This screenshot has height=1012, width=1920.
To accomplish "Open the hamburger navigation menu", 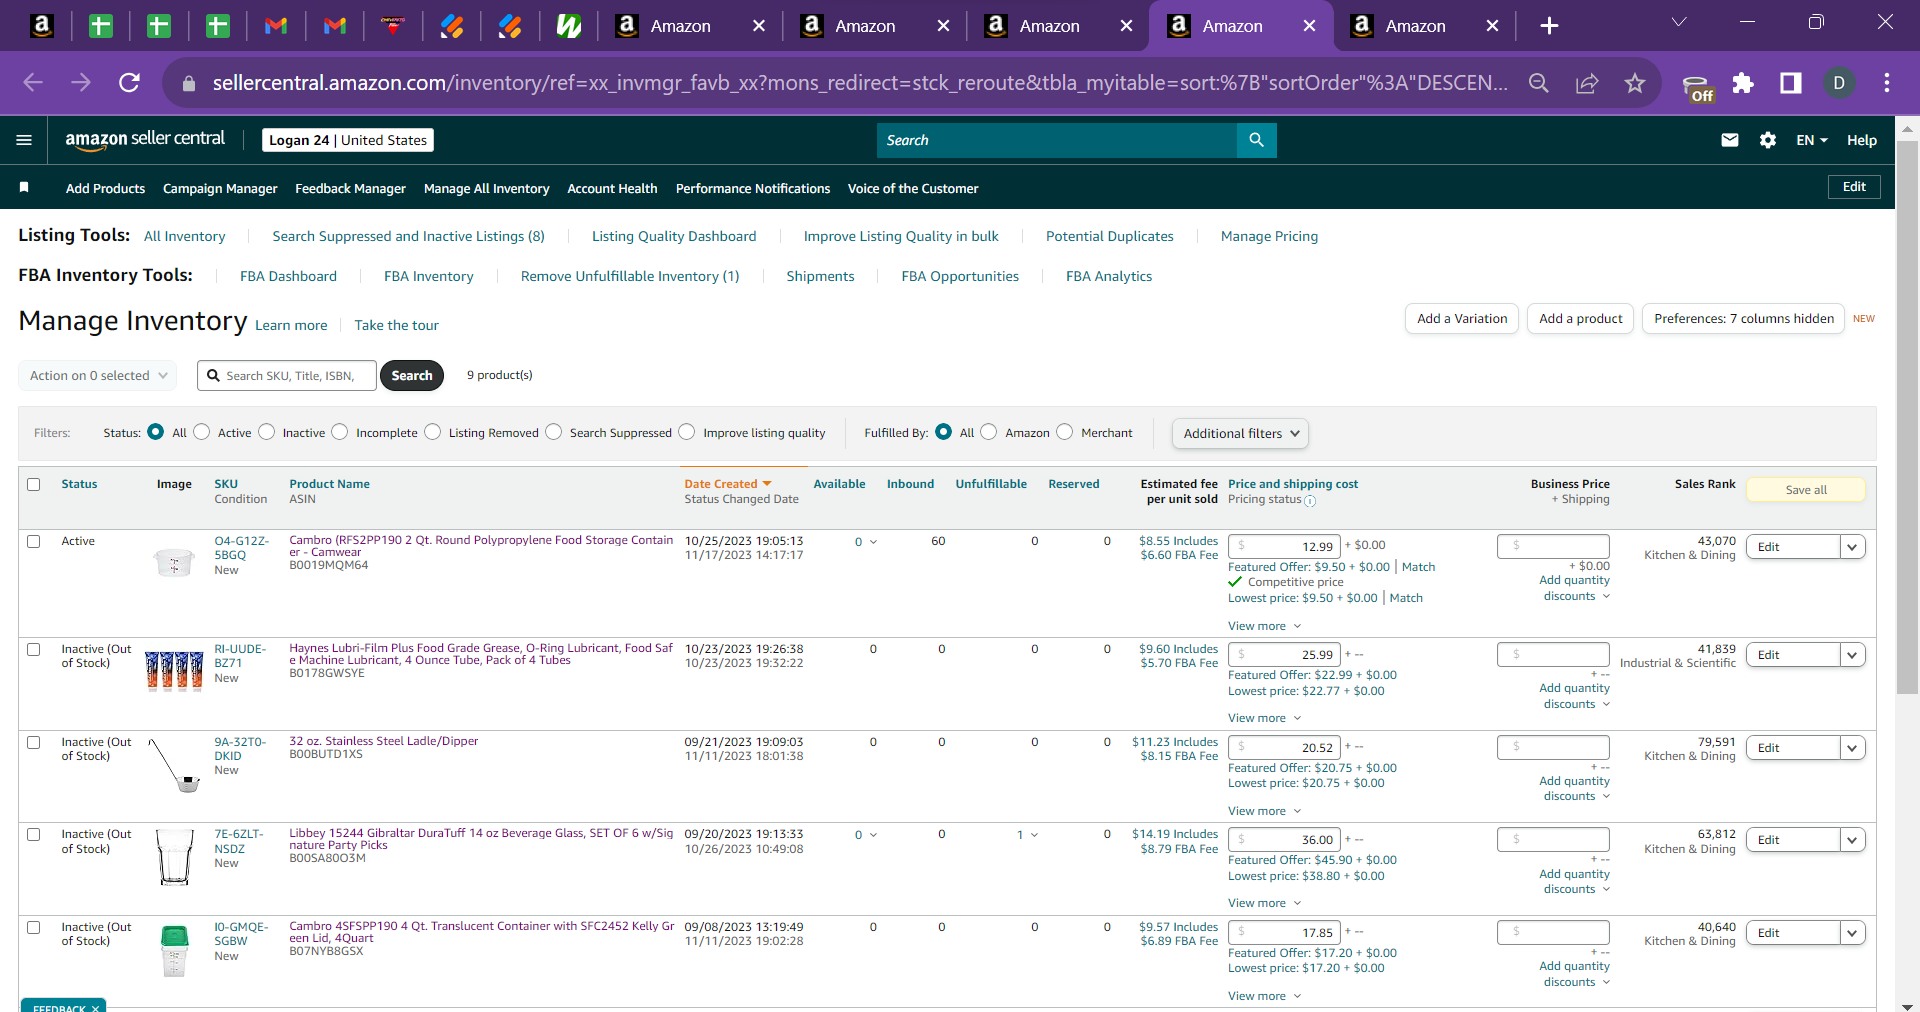I will (24, 140).
